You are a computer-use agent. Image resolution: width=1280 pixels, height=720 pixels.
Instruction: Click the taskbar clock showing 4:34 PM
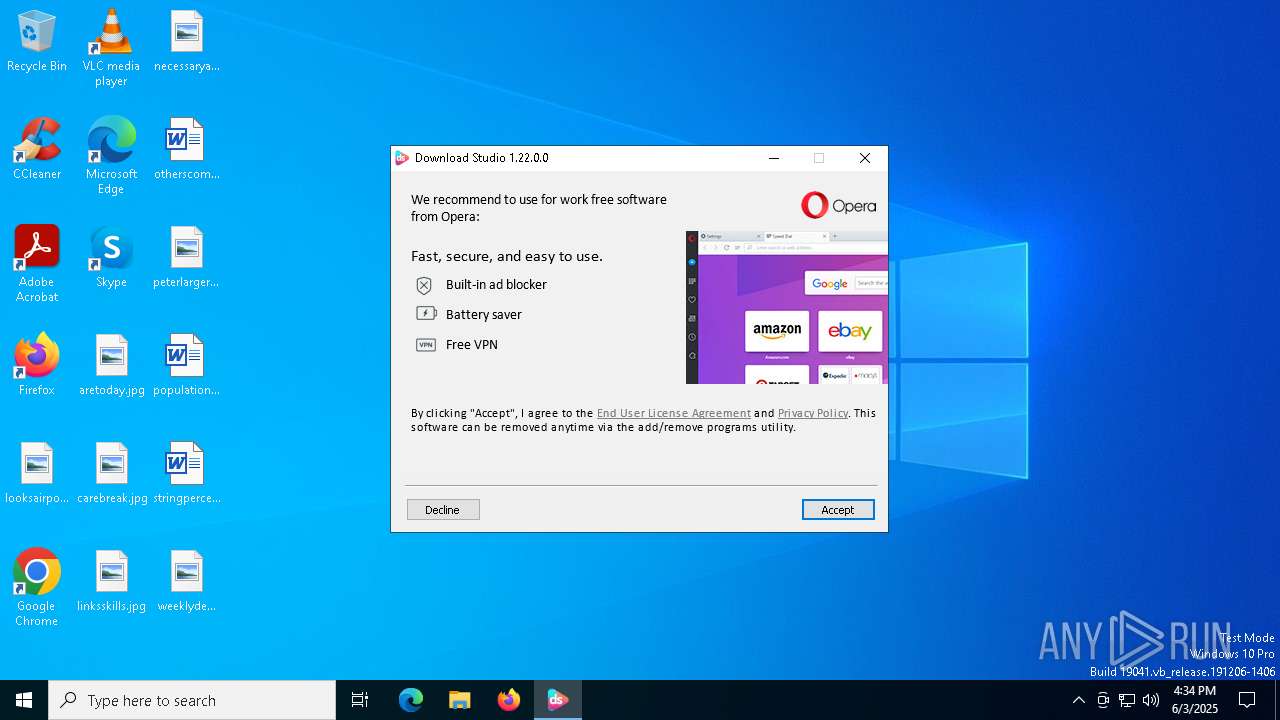1195,700
